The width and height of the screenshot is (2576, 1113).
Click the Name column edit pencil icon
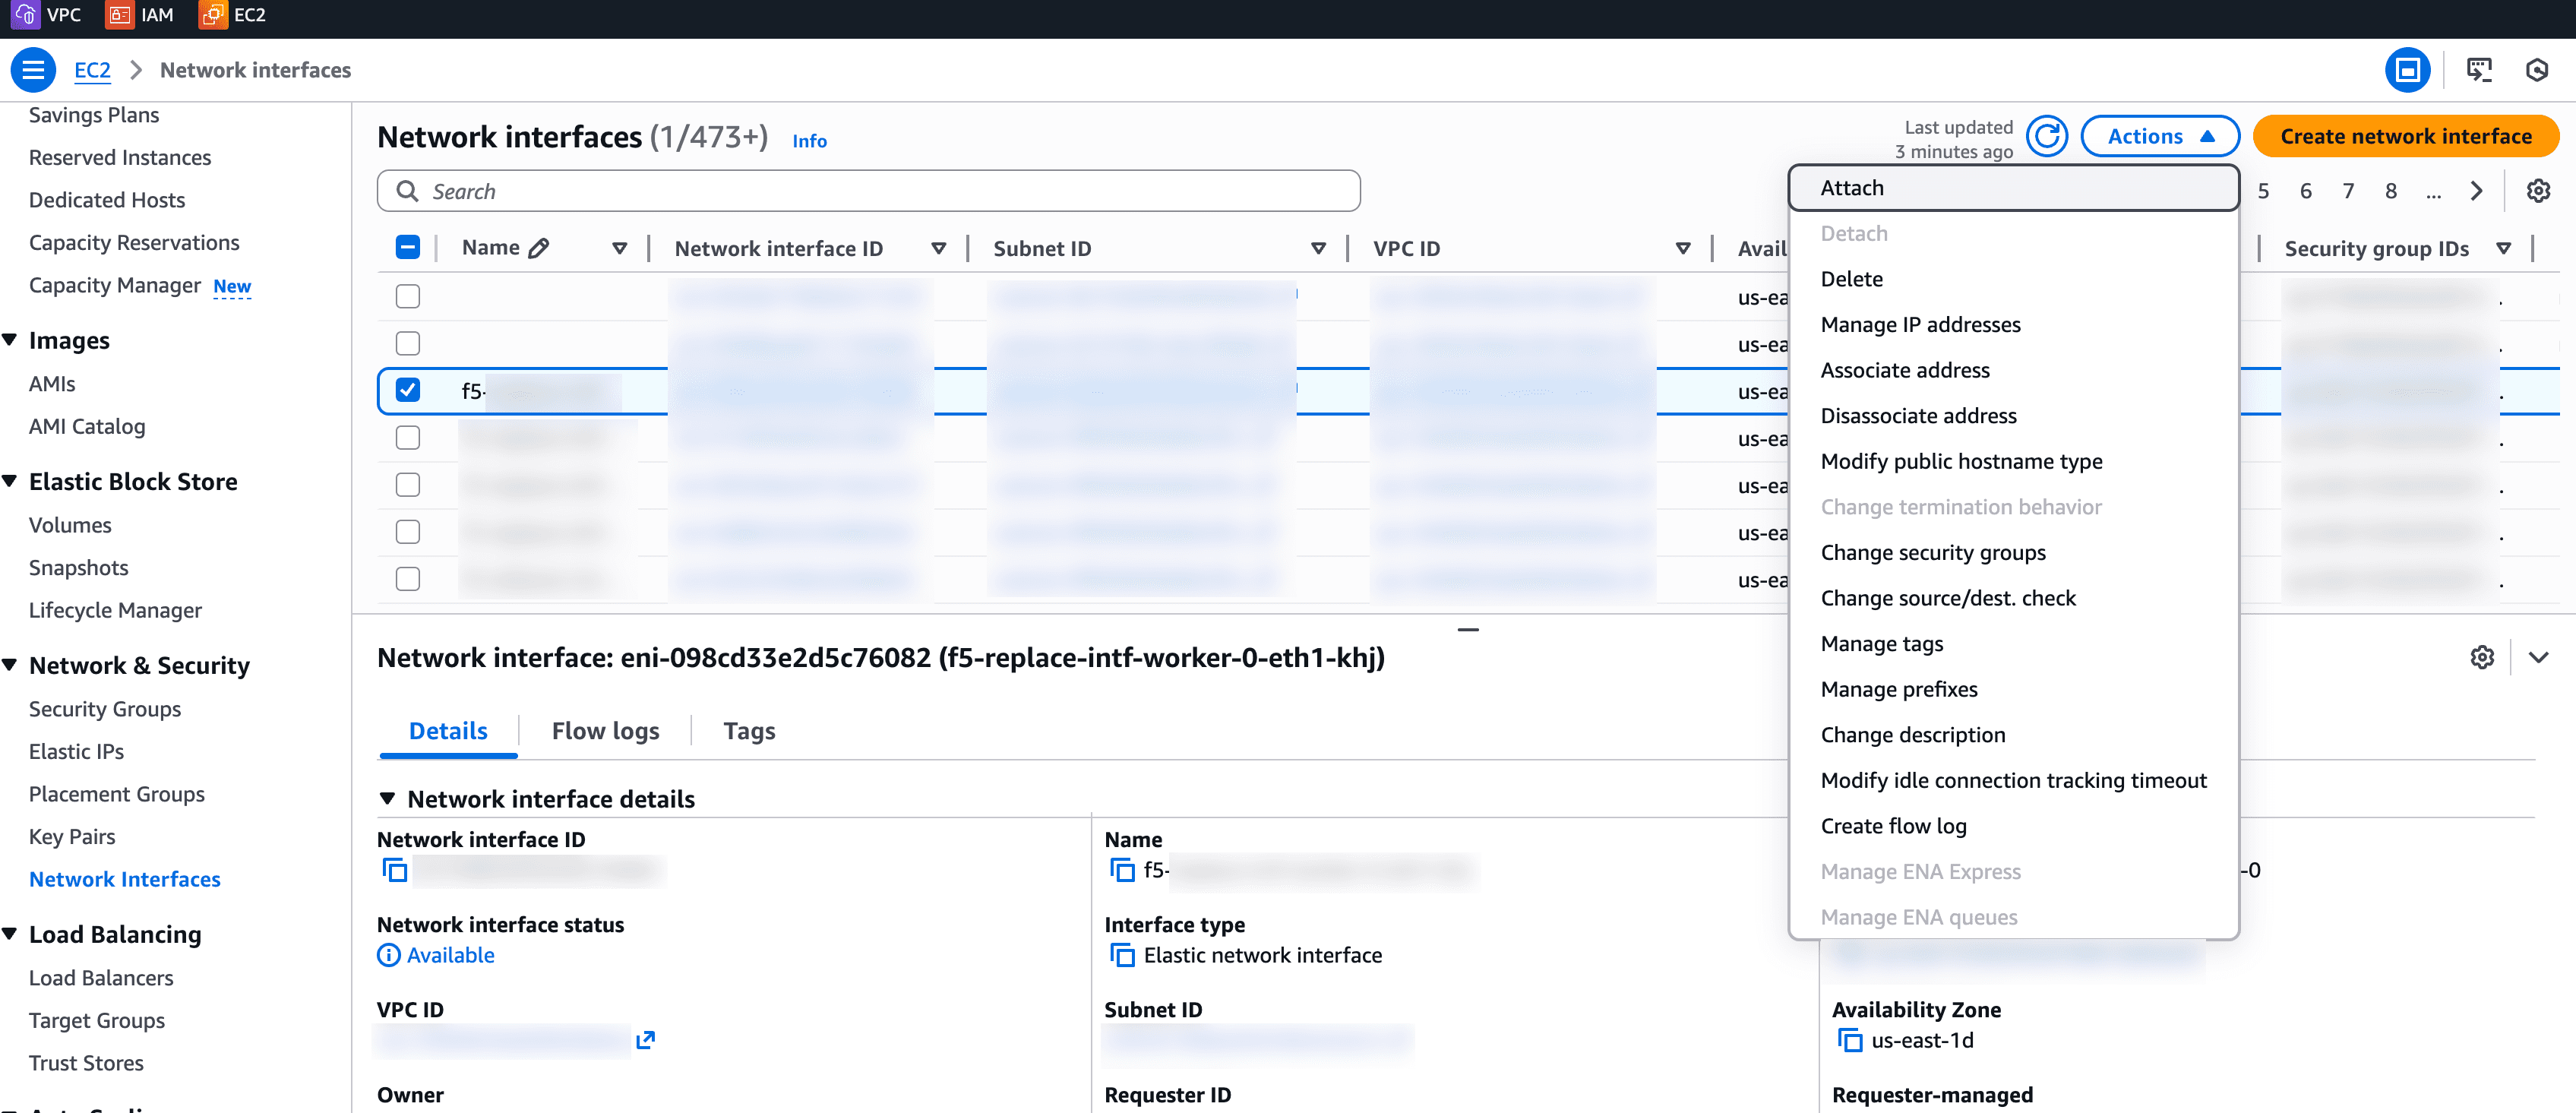tap(539, 248)
